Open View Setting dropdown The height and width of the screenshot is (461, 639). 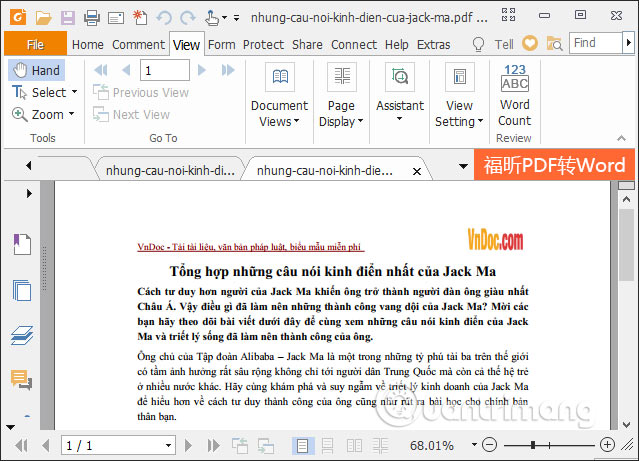[x=459, y=95]
